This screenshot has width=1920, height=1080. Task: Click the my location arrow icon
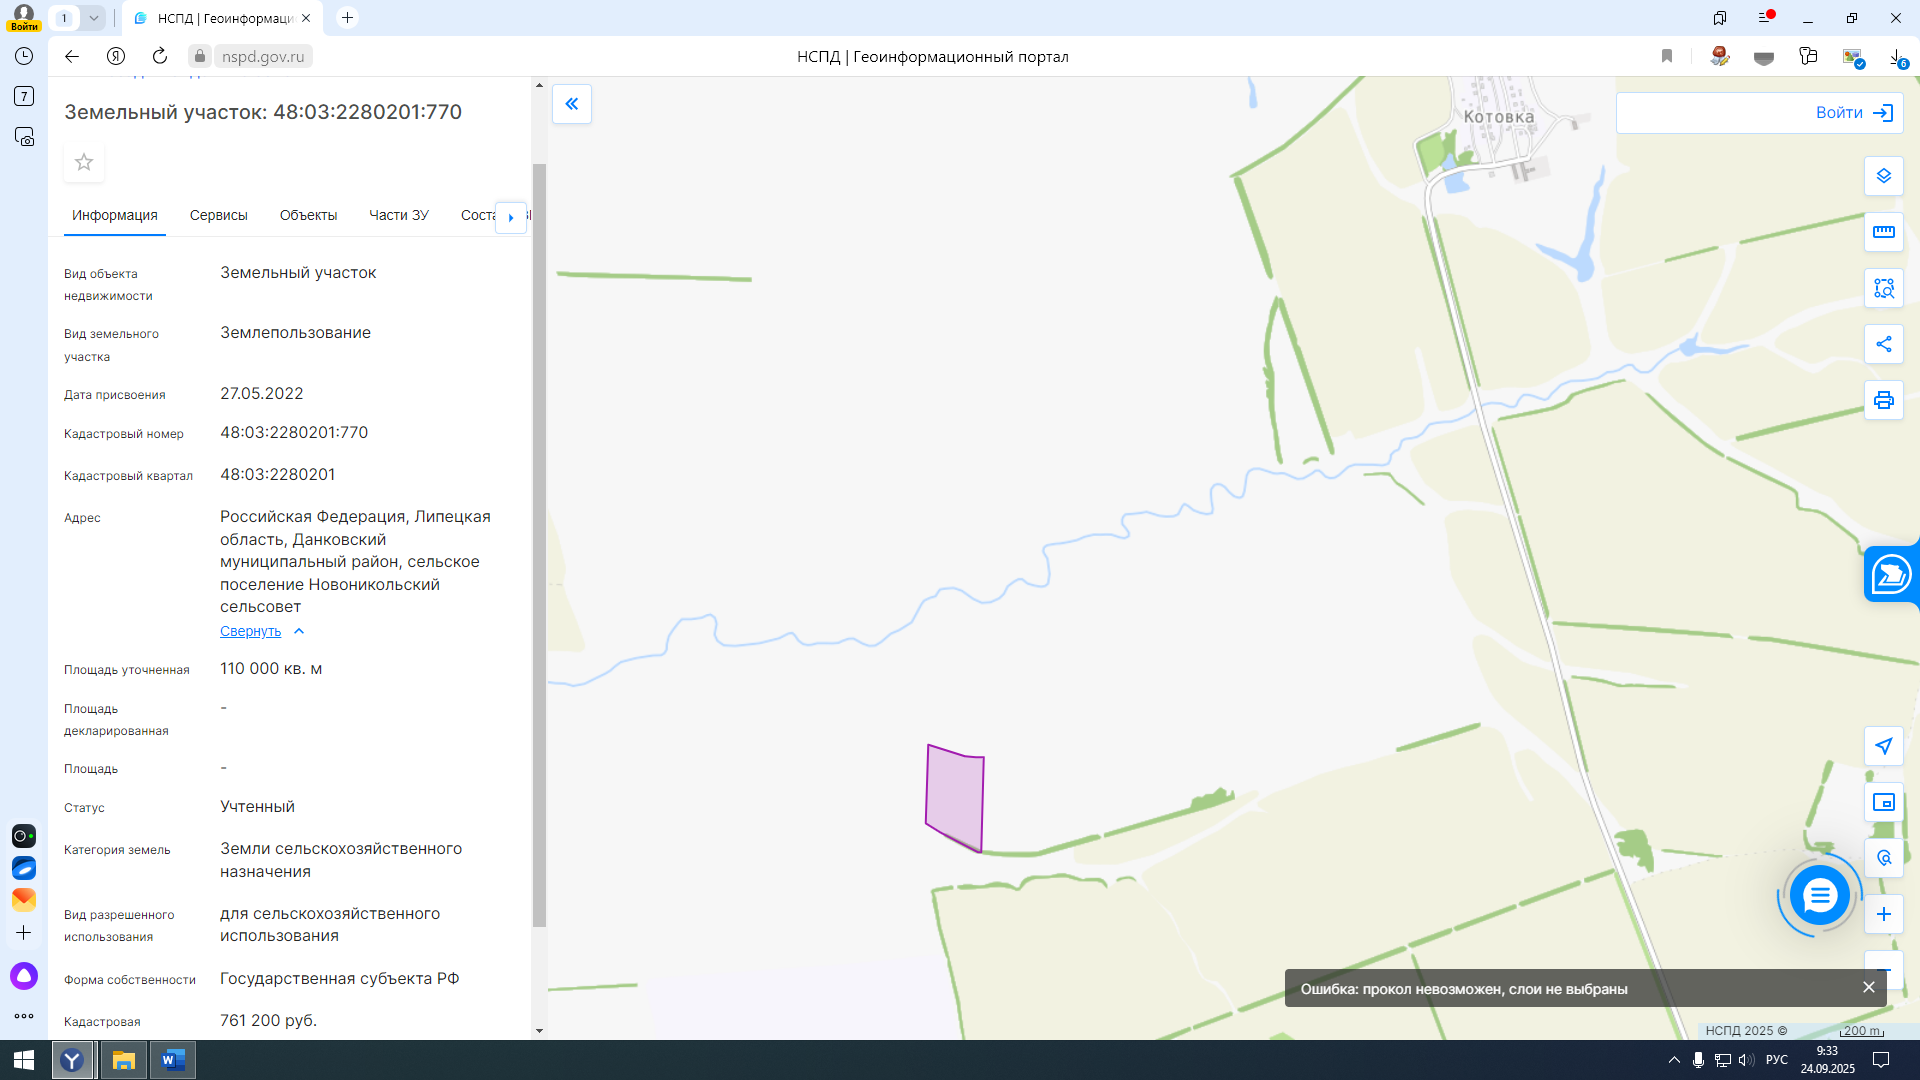[x=1883, y=746]
